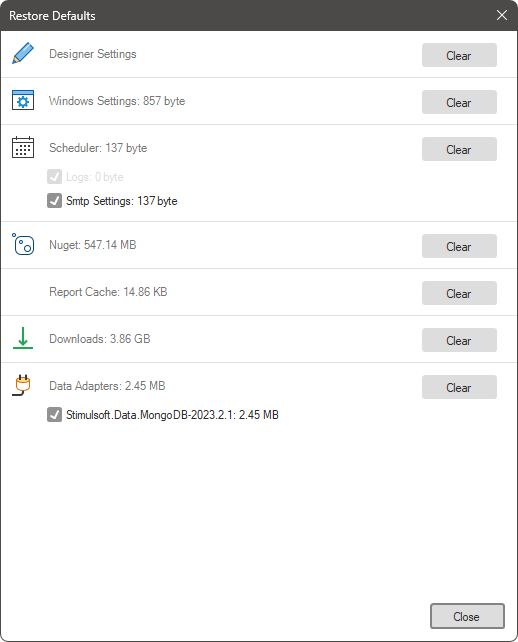Close the dialog using the Close button

467,616
